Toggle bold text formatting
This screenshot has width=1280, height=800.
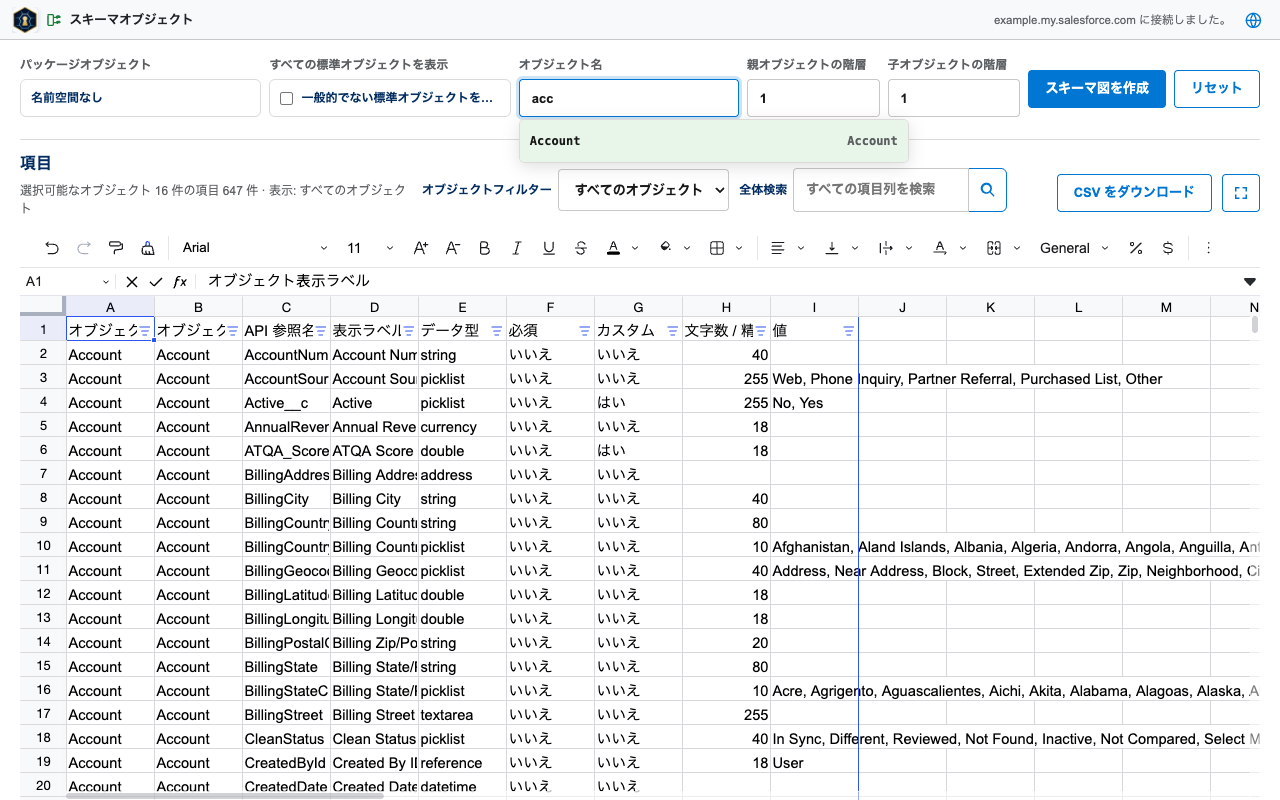click(x=485, y=248)
